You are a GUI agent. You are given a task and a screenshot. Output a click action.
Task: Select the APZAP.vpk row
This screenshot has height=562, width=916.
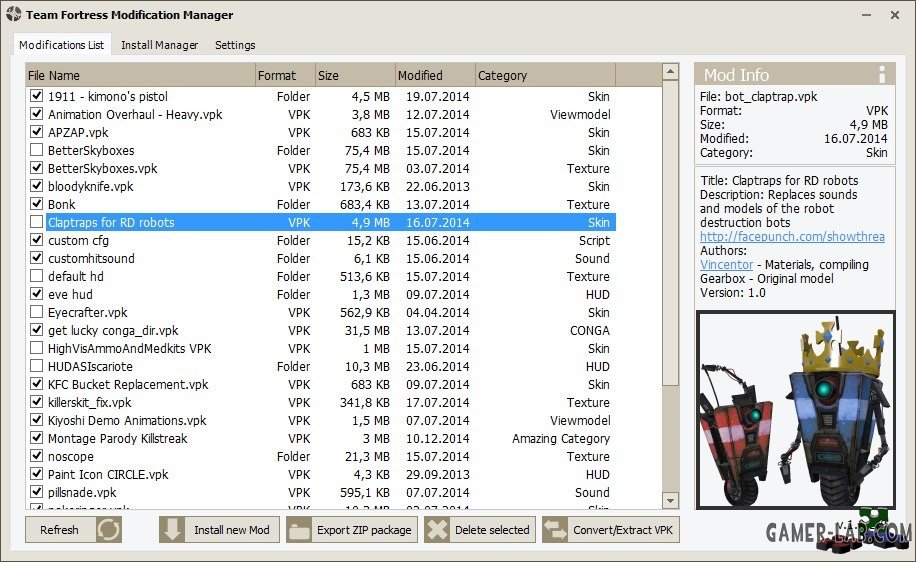tap(320, 132)
